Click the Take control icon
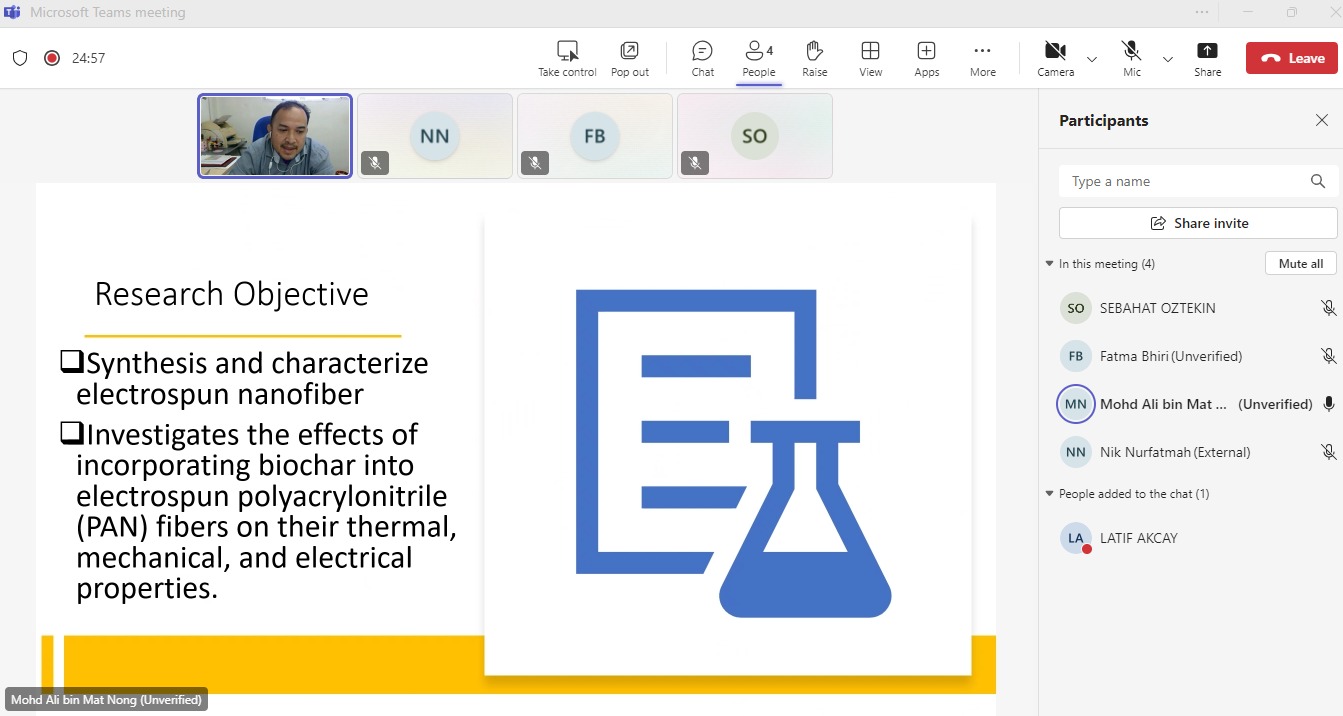1343x716 pixels. click(567, 51)
